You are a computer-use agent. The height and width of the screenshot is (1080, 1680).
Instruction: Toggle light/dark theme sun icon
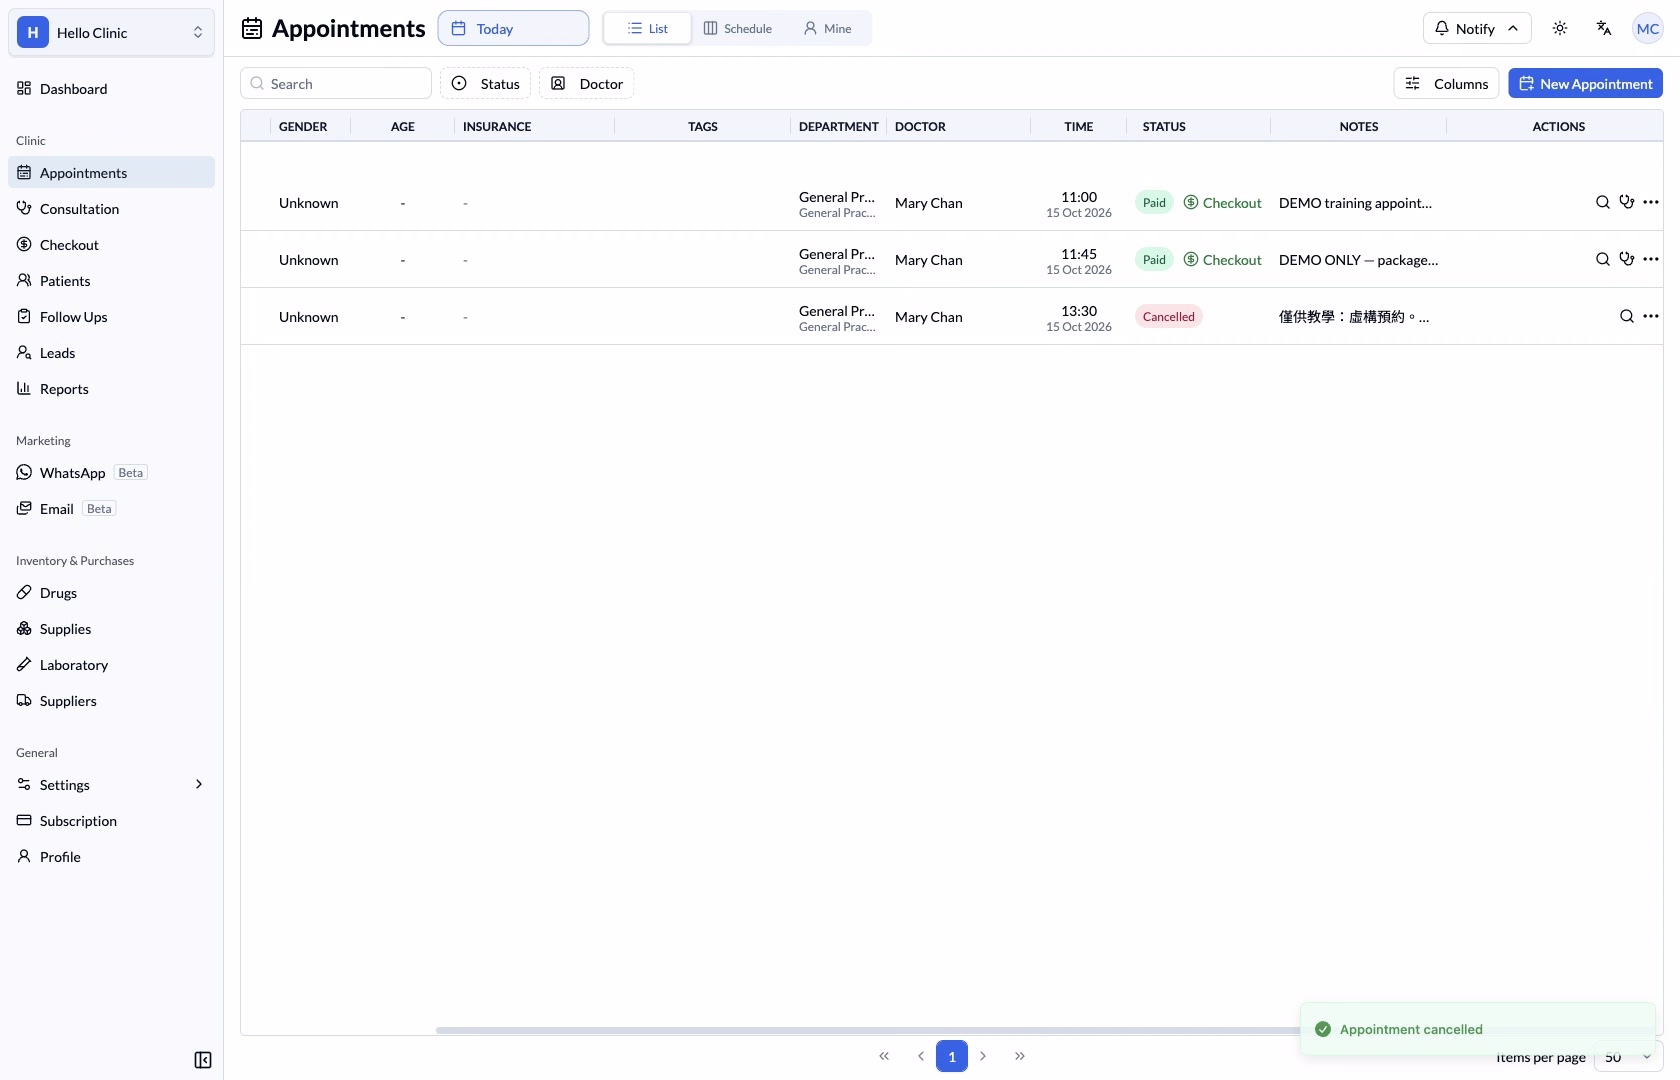coord(1560,28)
